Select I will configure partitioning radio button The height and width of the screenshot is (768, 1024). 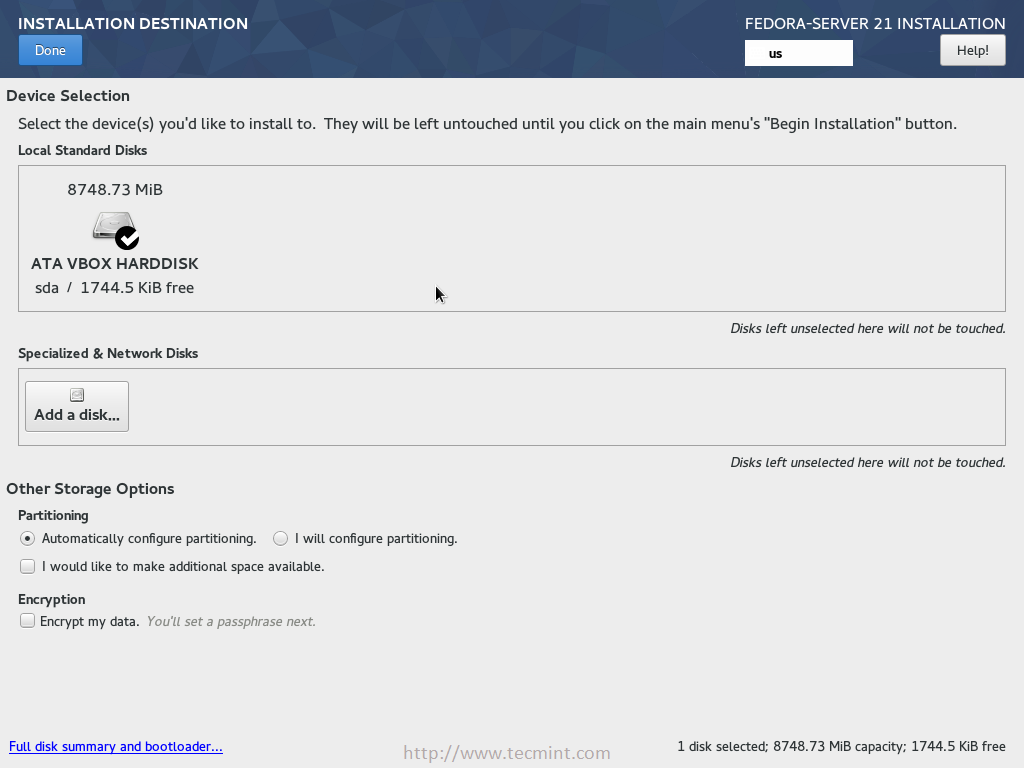pyautogui.click(x=280, y=538)
